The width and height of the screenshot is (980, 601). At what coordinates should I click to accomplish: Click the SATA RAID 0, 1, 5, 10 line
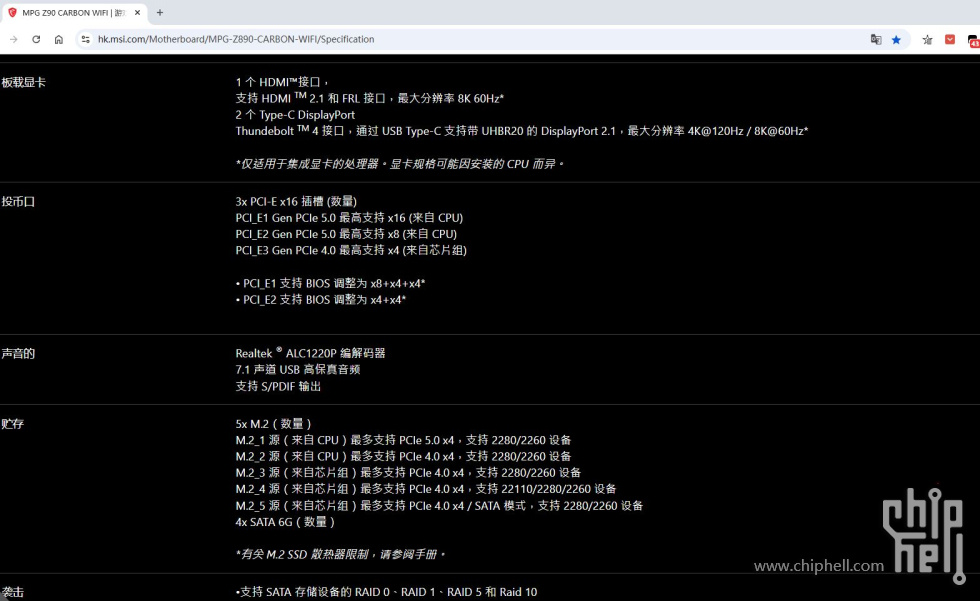click(386, 592)
